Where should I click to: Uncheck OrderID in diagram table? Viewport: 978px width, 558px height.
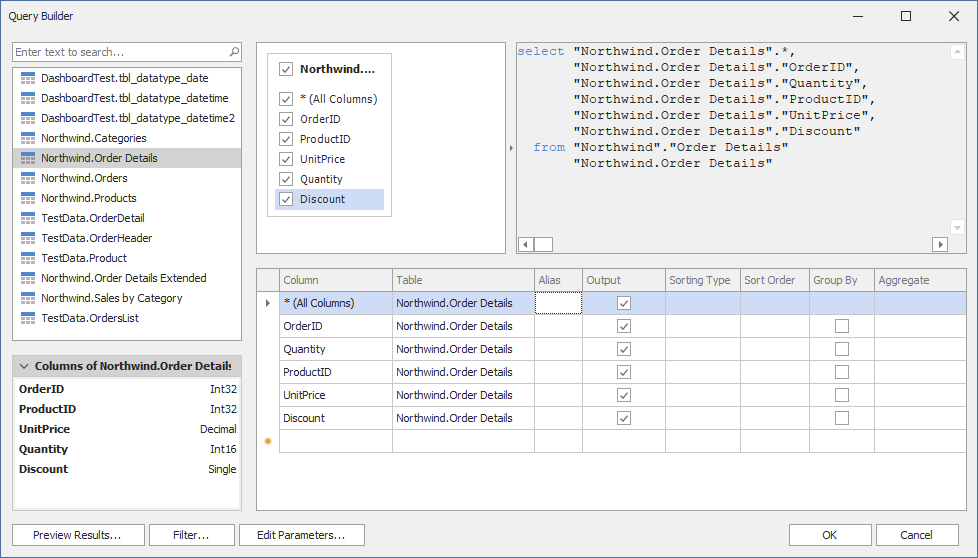286,119
